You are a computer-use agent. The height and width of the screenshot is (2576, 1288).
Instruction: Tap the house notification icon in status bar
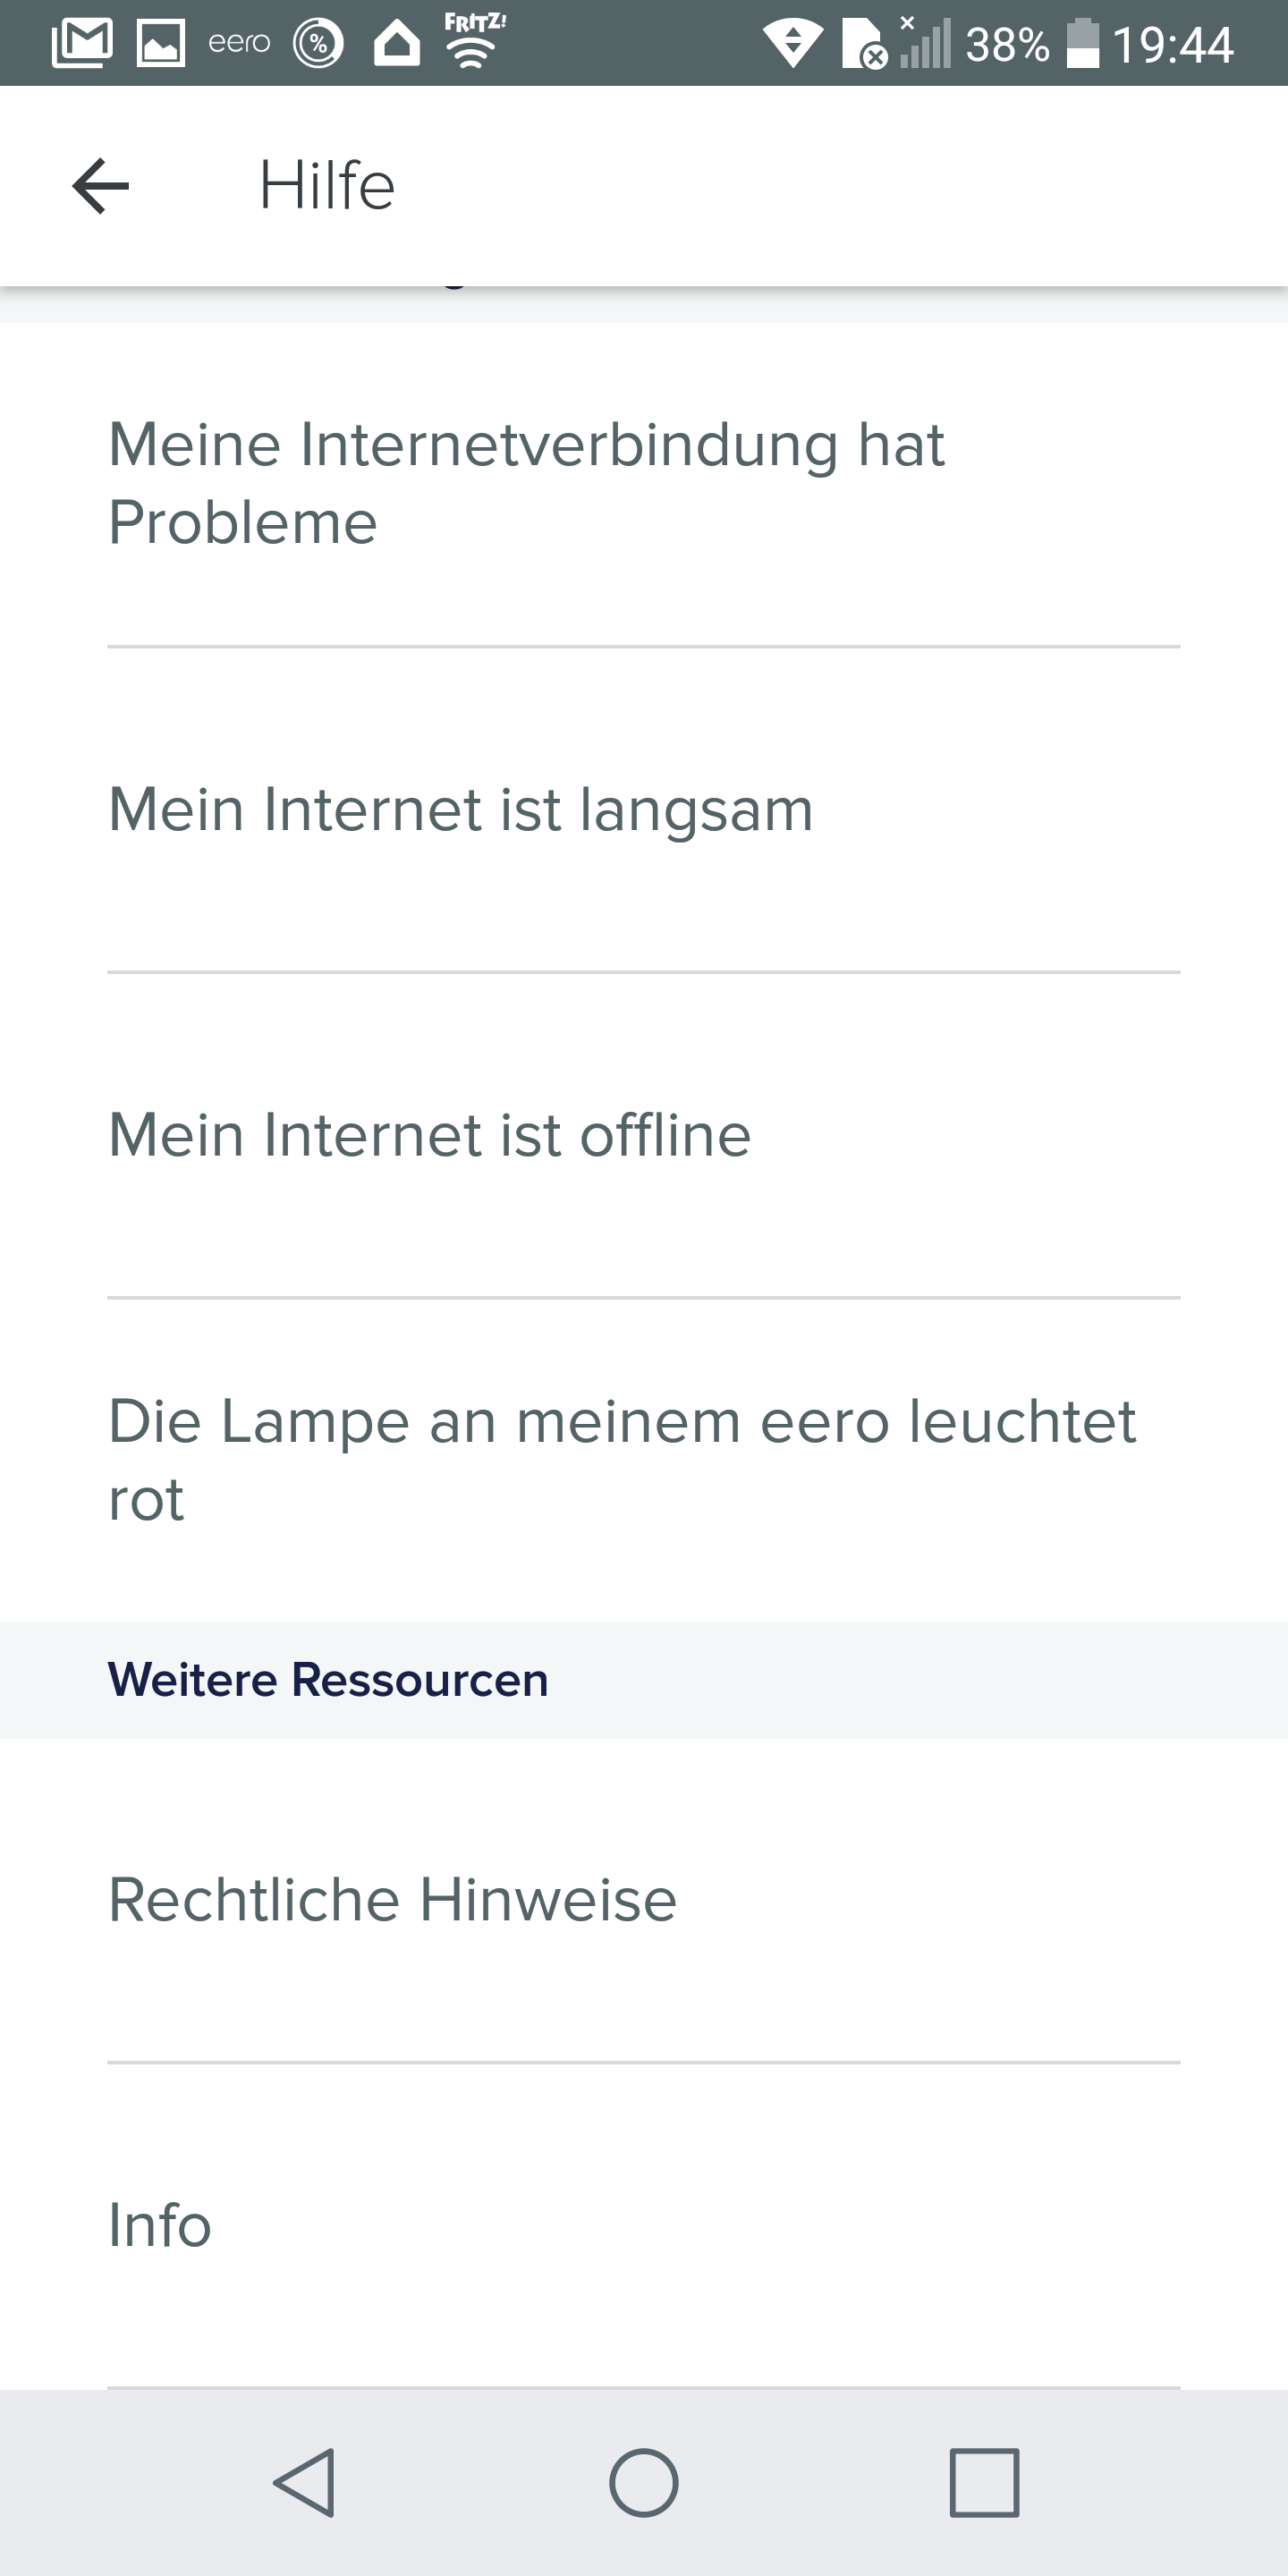397,43
